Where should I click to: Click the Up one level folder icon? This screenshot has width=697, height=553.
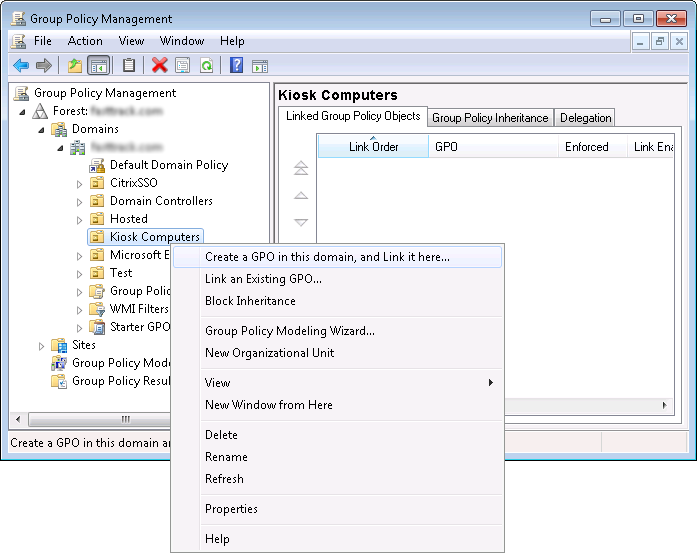coord(75,66)
